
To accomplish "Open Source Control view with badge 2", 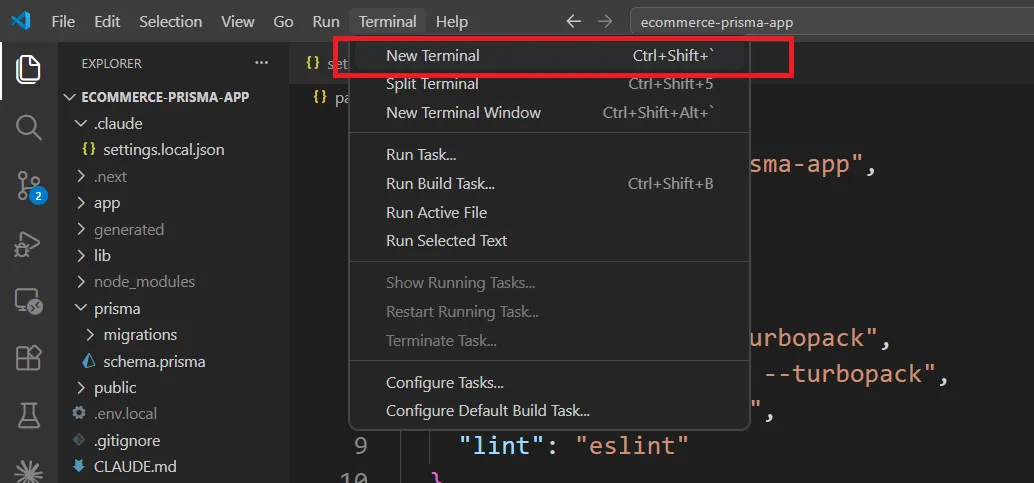I will (29, 186).
